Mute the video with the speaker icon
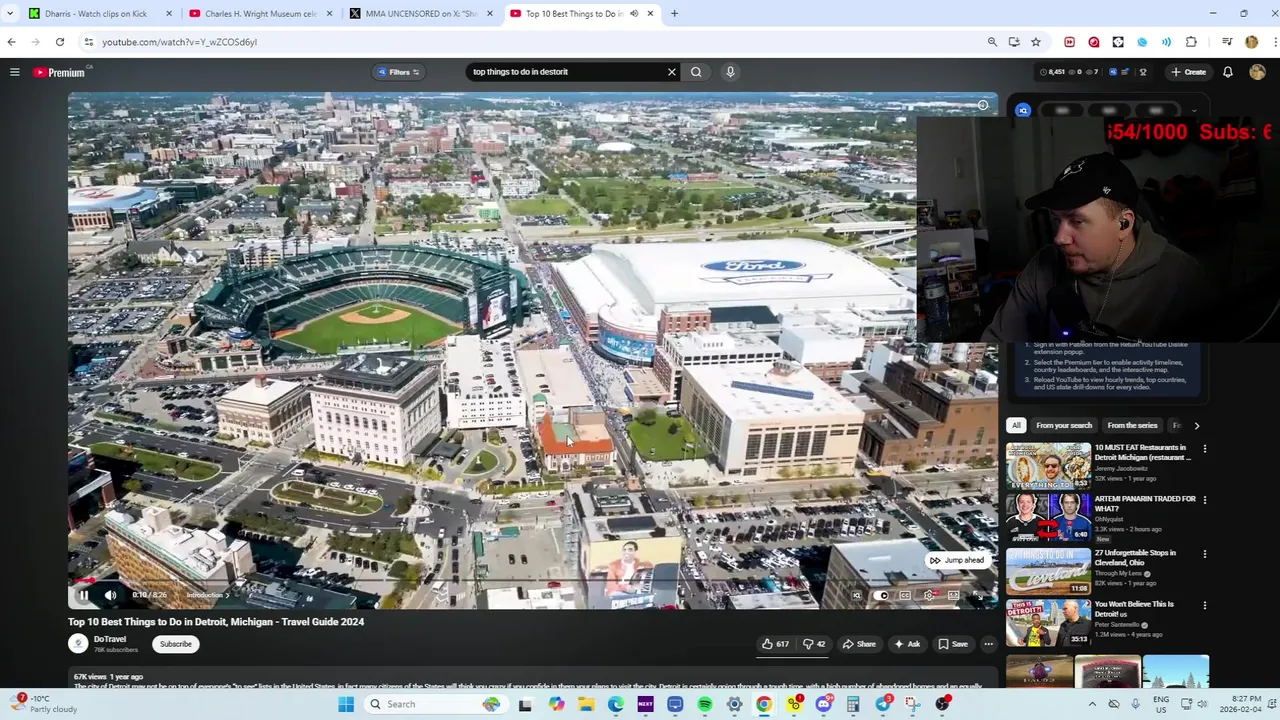 click(x=111, y=595)
